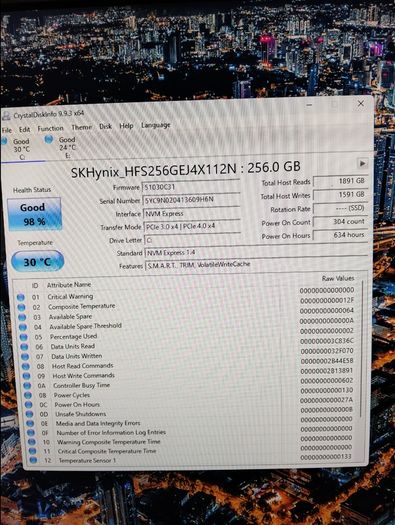
Task: Click the status circle for Temperature Sensor 1
Action: [x=33, y=460]
